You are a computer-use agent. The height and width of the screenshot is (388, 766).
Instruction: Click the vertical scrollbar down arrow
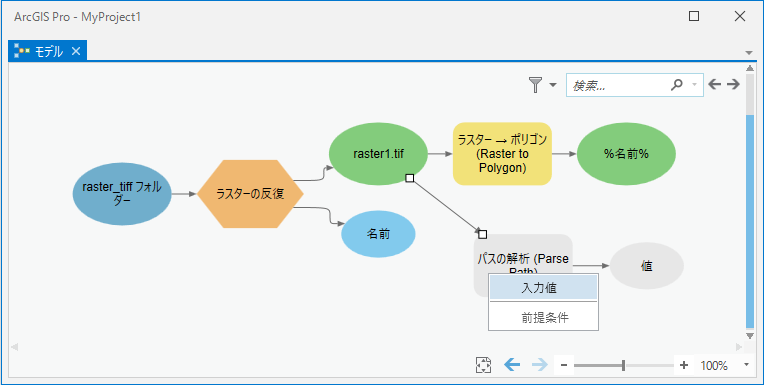(750, 336)
